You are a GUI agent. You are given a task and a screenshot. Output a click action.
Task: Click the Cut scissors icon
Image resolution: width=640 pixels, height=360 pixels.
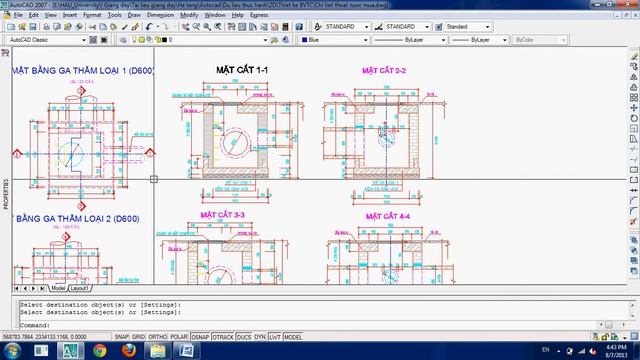pyautogui.click(x=92, y=27)
